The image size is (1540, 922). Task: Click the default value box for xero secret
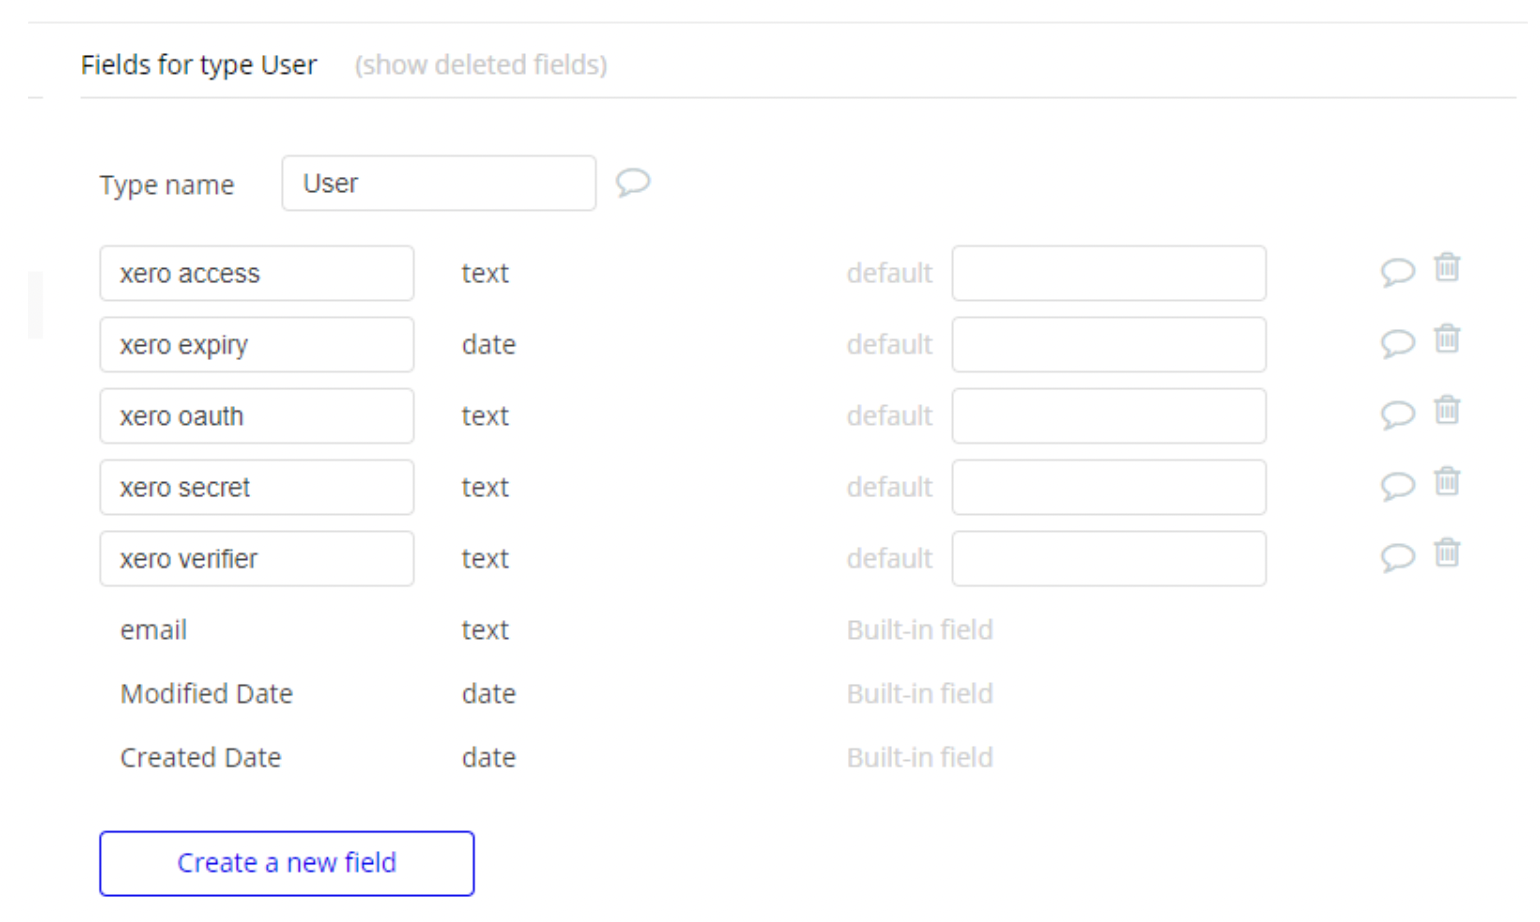click(1108, 488)
